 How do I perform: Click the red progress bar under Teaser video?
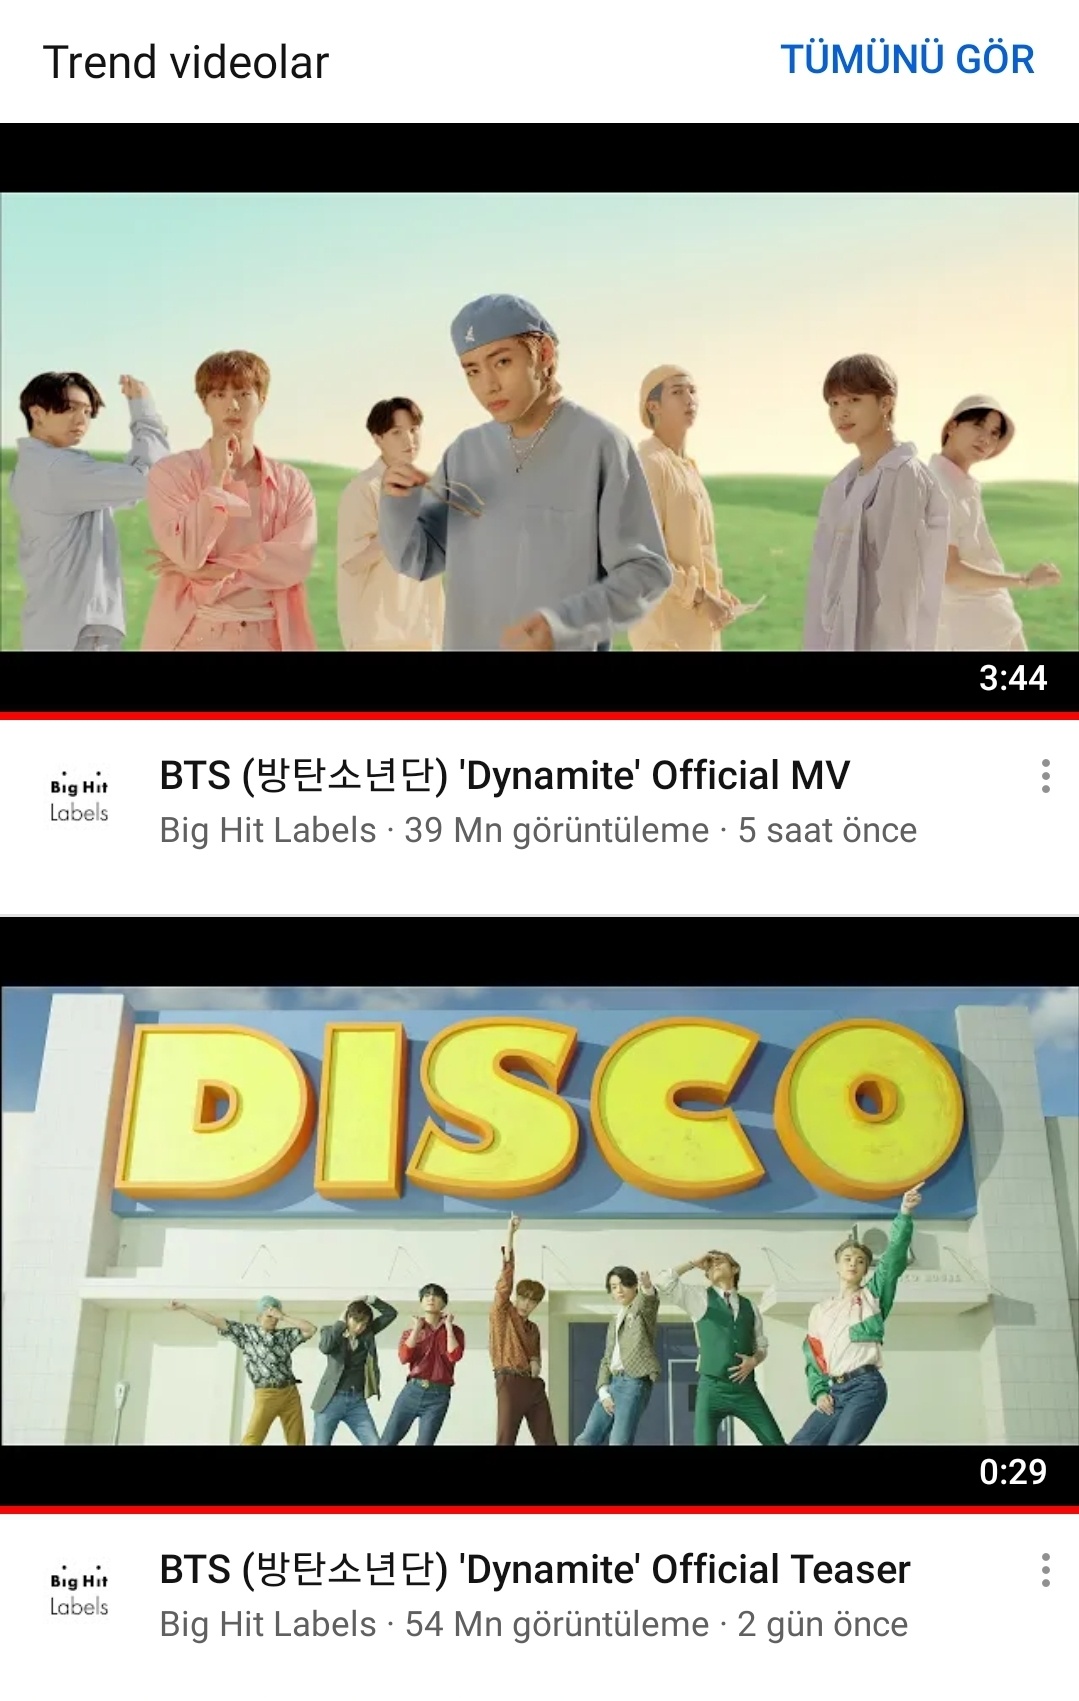539,1510
